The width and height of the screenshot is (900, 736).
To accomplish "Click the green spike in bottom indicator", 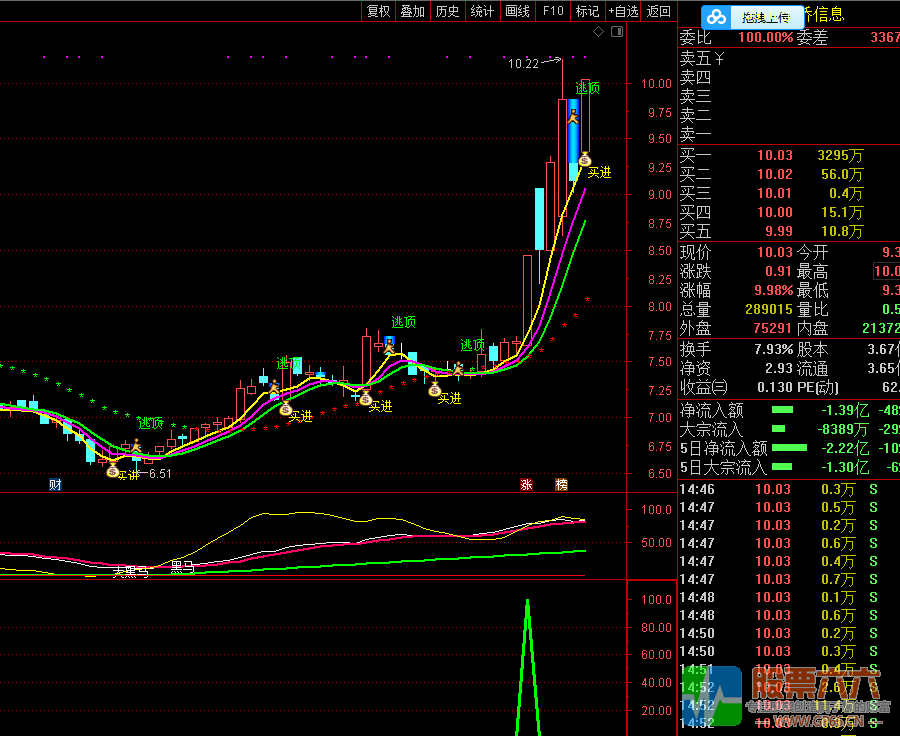I will click(528, 666).
